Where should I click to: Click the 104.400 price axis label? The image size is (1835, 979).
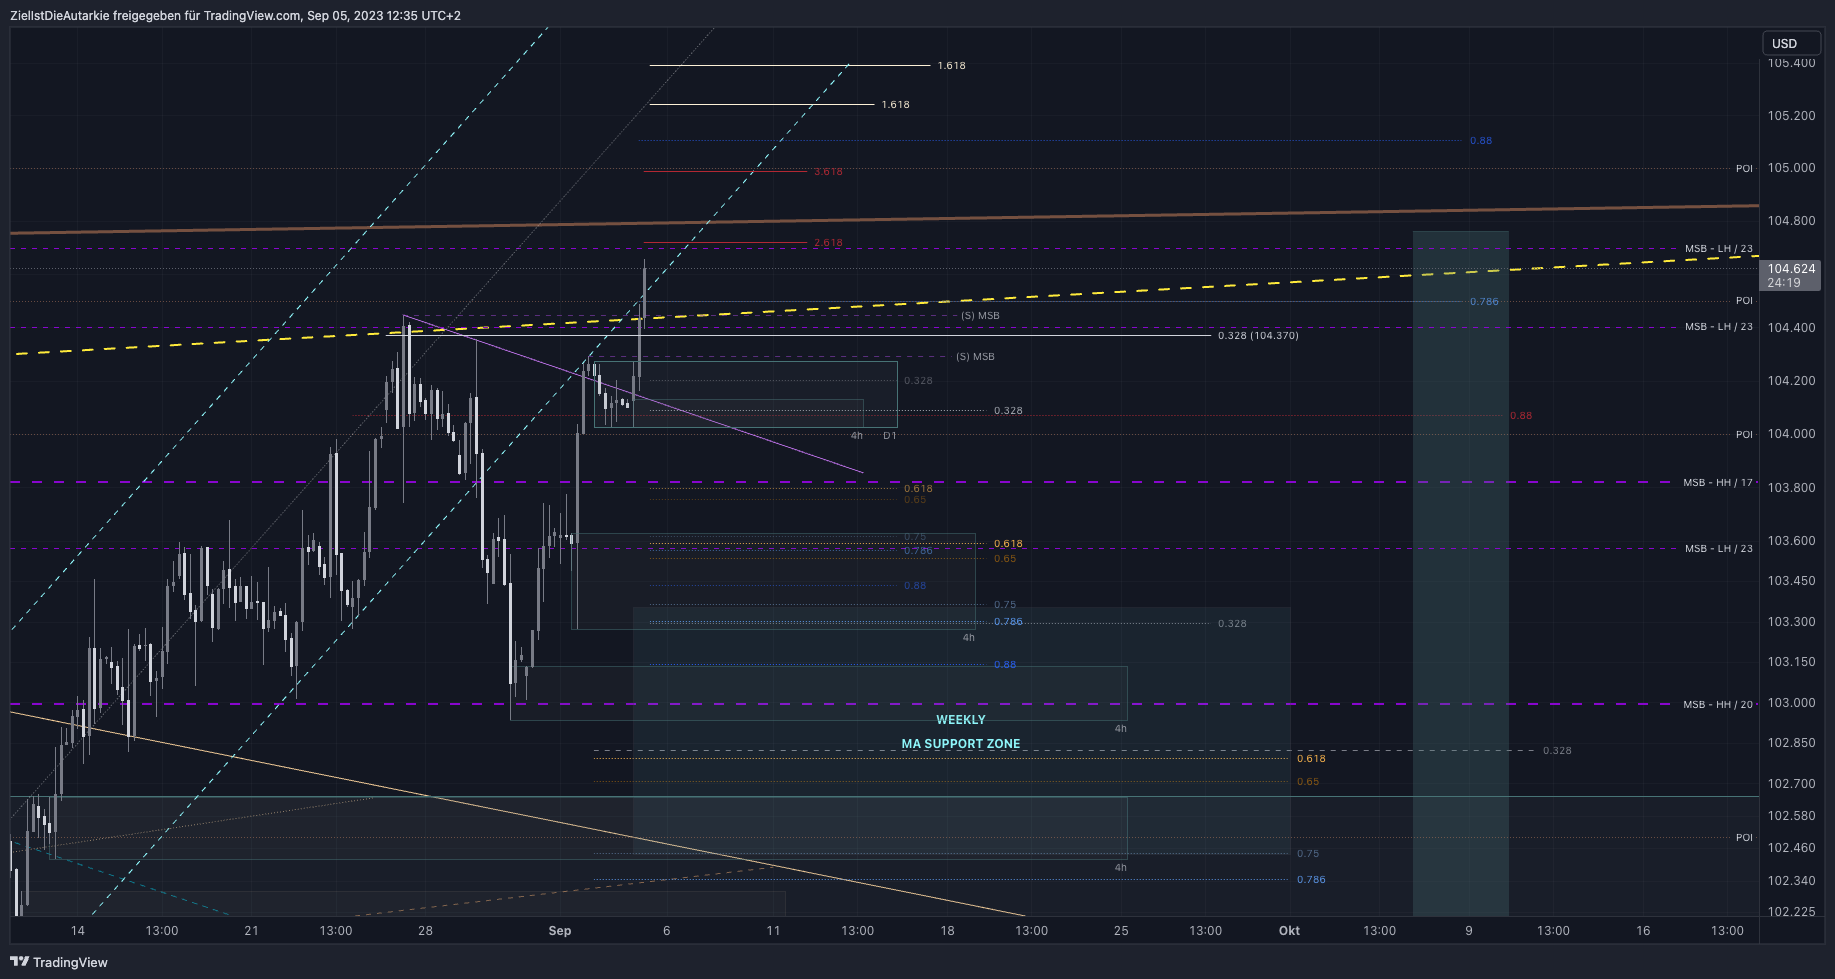point(1791,328)
